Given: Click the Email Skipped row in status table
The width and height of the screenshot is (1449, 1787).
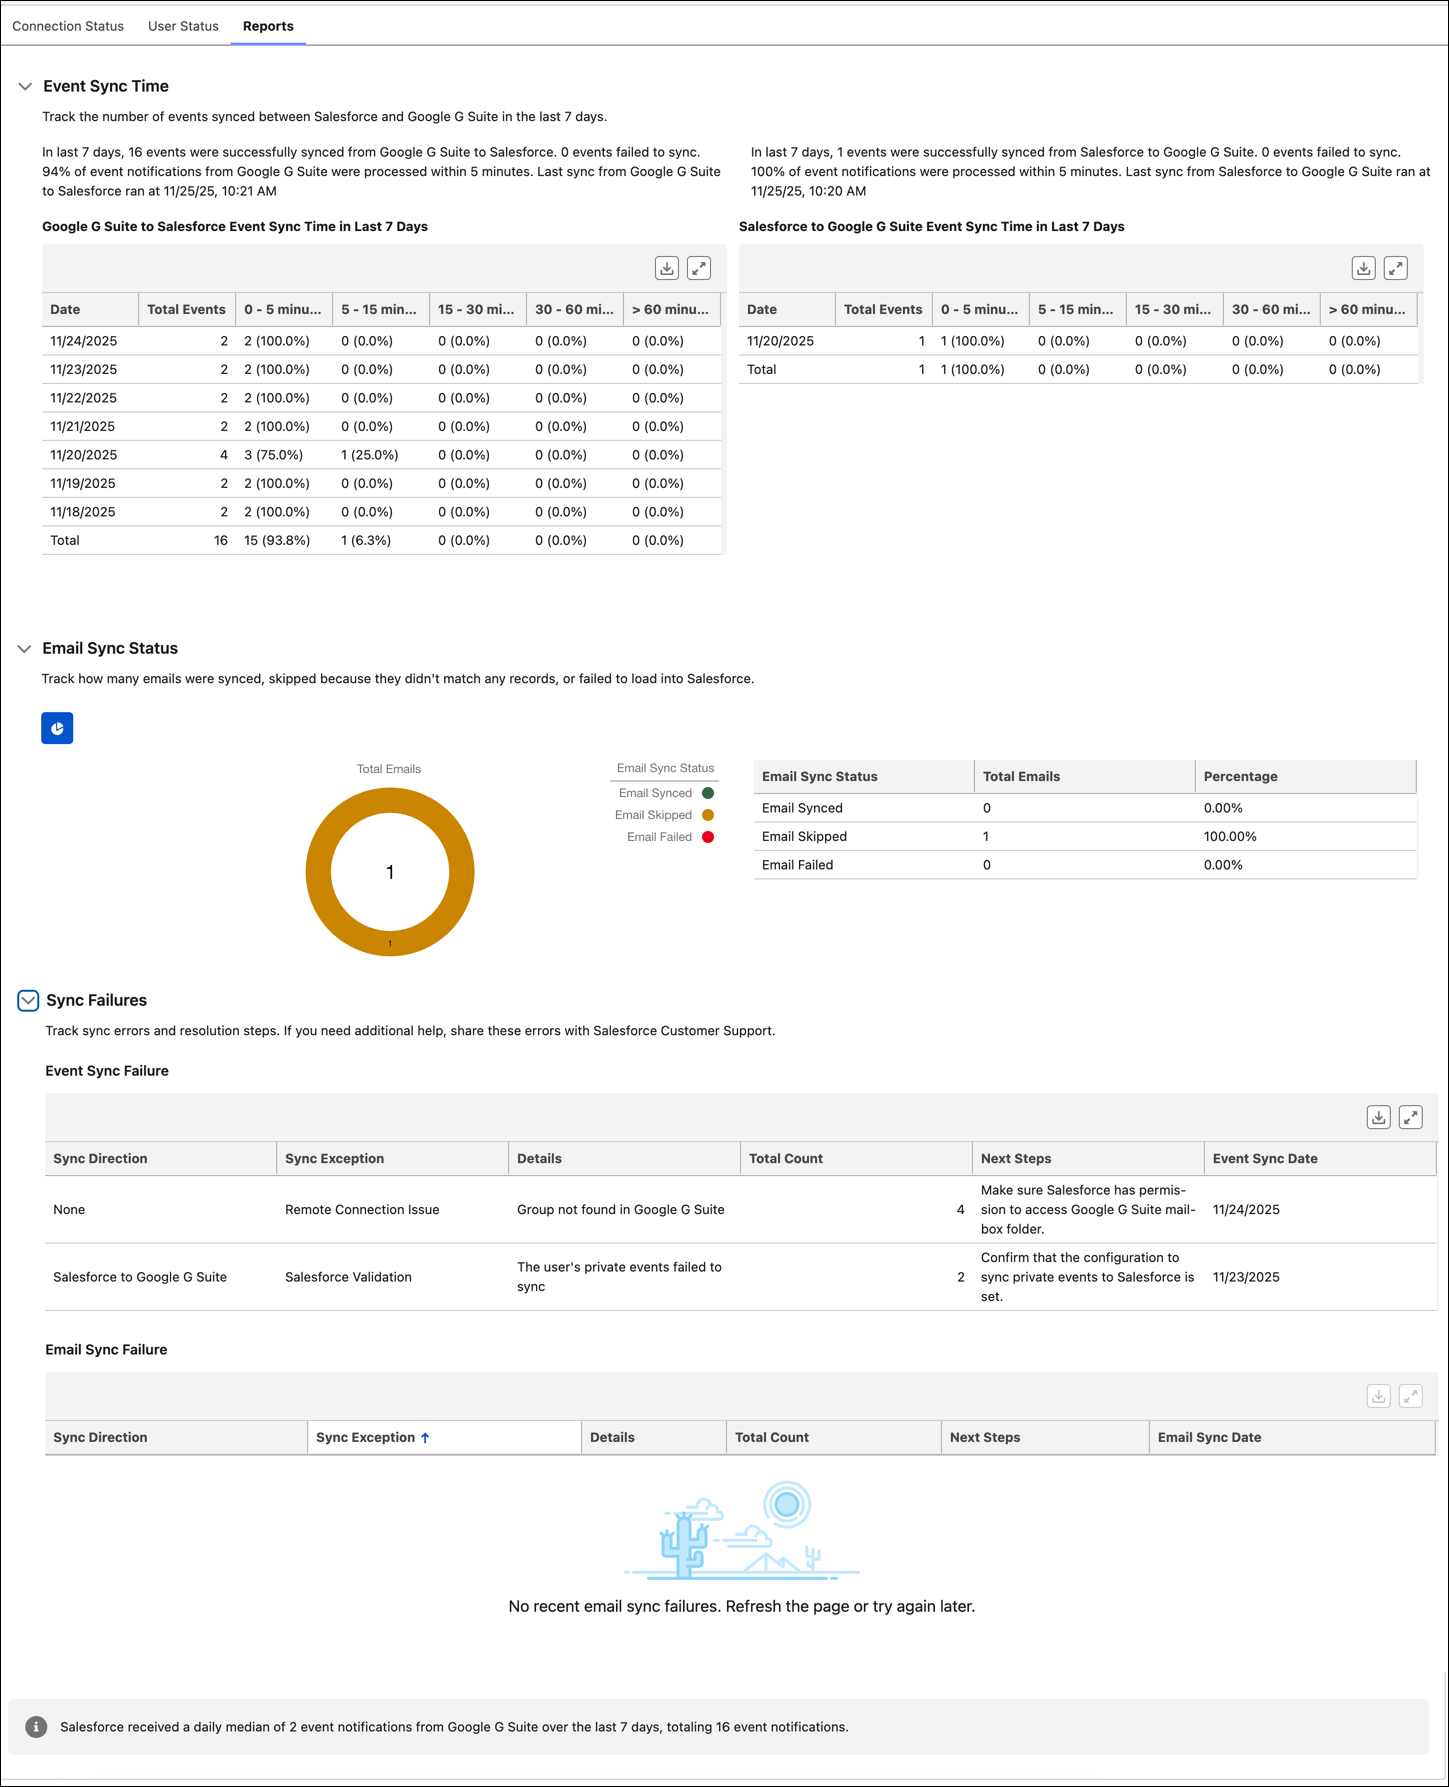Looking at the screenshot, I should 1085,837.
